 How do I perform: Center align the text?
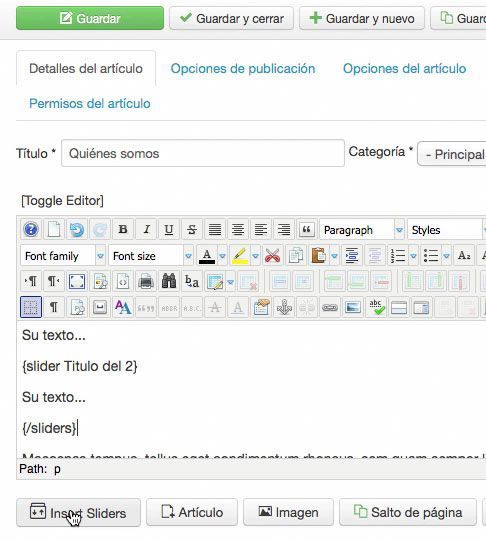(x=238, y=229)
